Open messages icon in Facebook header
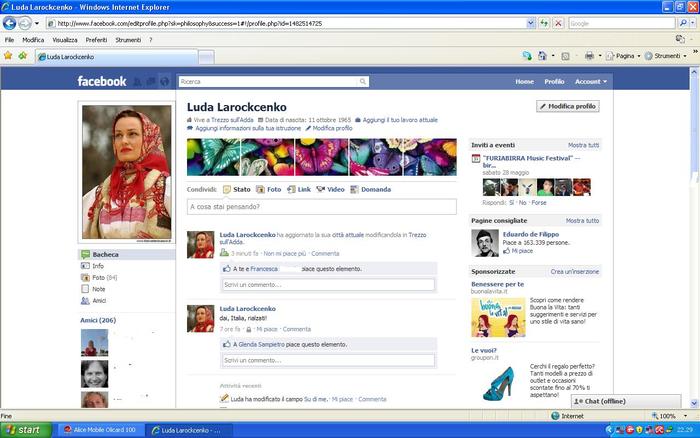This screenshot has width=700, height=438. point(151,82)
